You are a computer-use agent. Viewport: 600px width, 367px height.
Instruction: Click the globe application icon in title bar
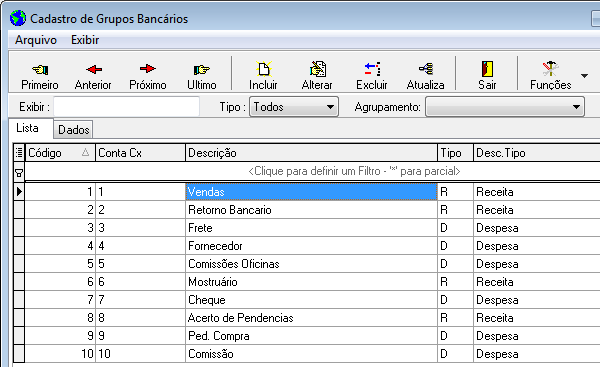pyautogui.click(x=18, y=18)
